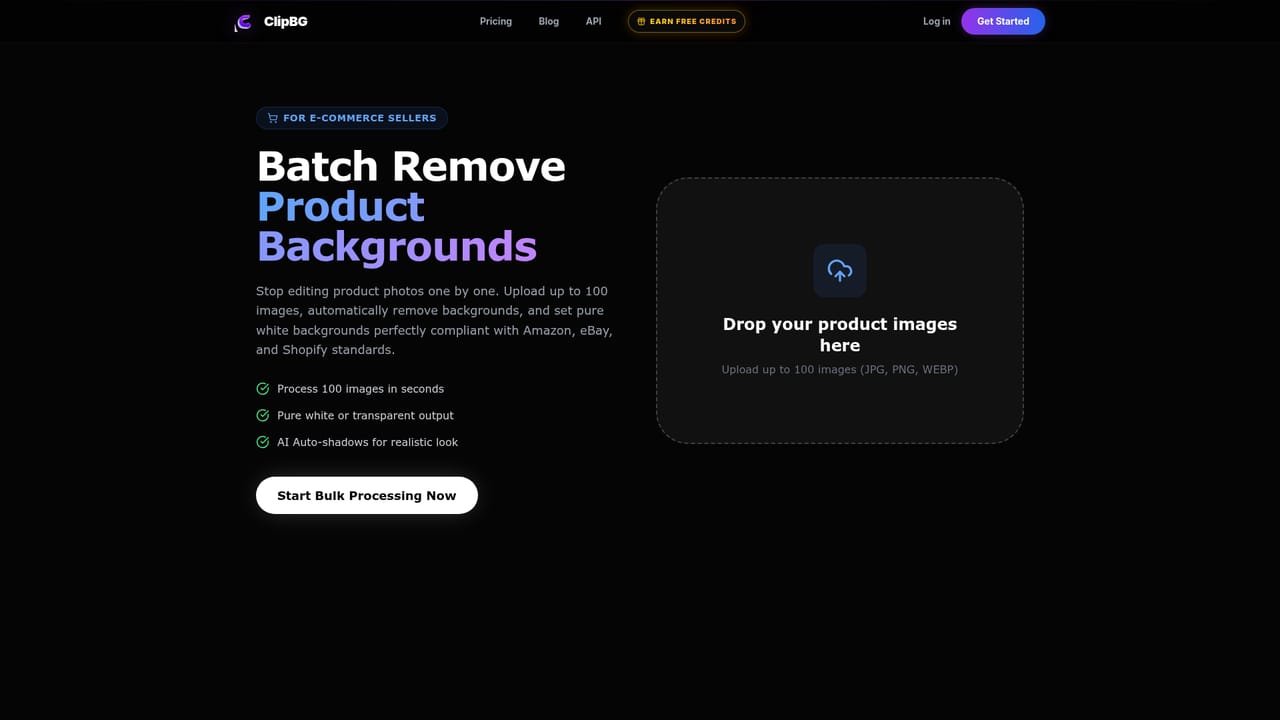Click the gradient Backgrounds heading word

point(397,247)
